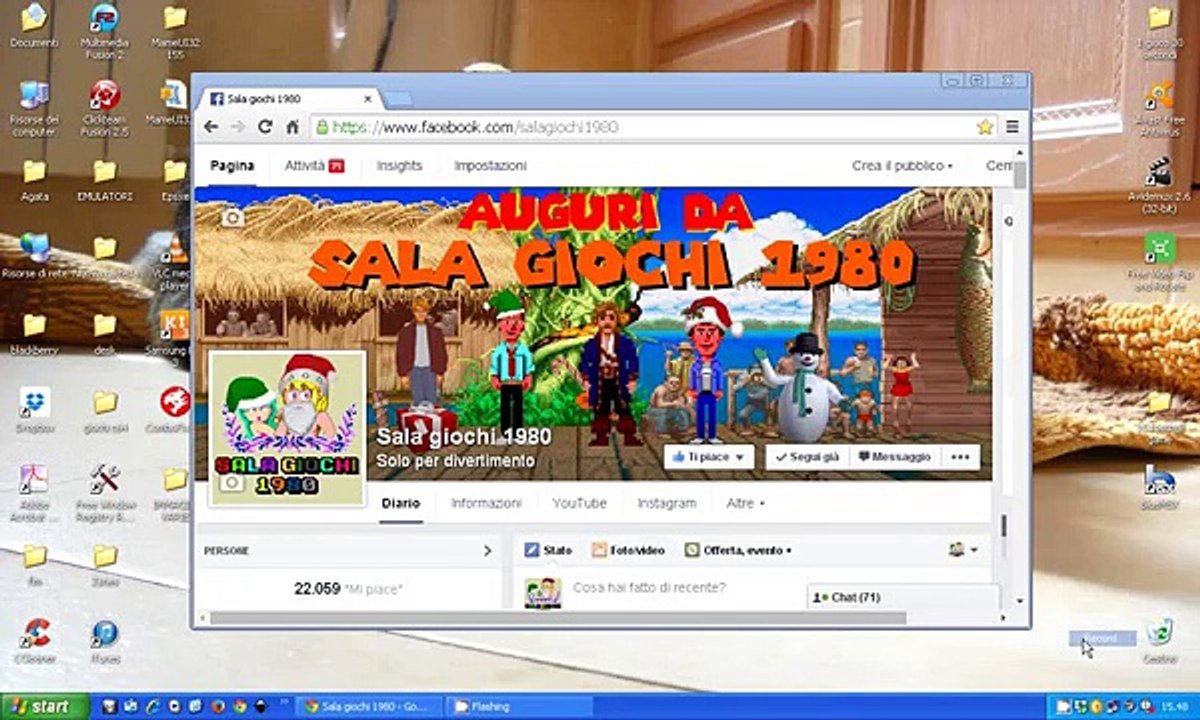This screenshot has width=1200, height=720.
Task: Expand the Persone section chevron
Action: [487, 550]
